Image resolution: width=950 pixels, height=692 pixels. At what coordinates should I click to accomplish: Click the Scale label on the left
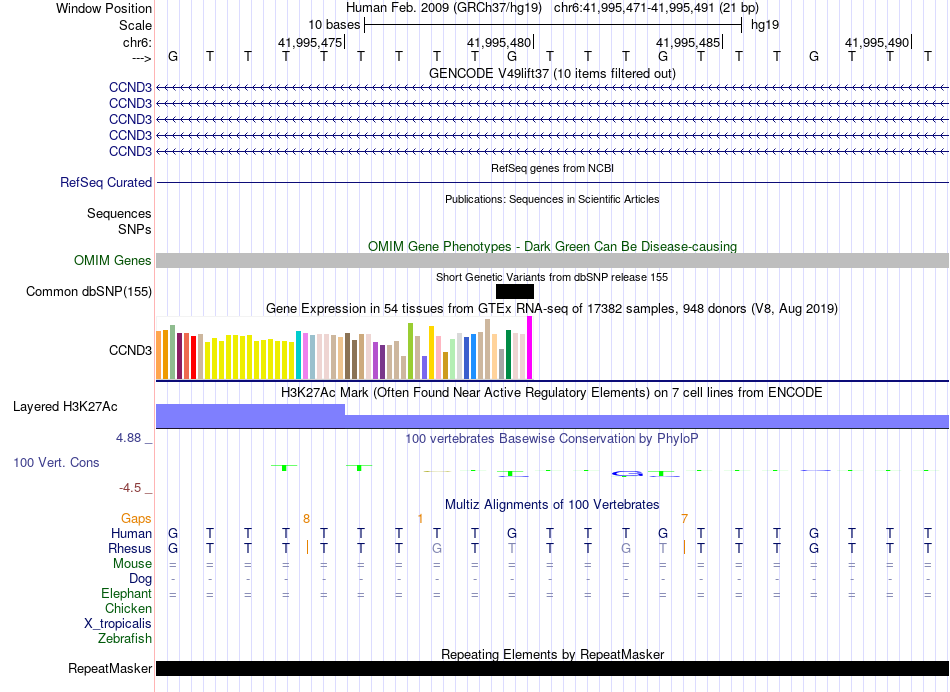(x=135, y=25)
